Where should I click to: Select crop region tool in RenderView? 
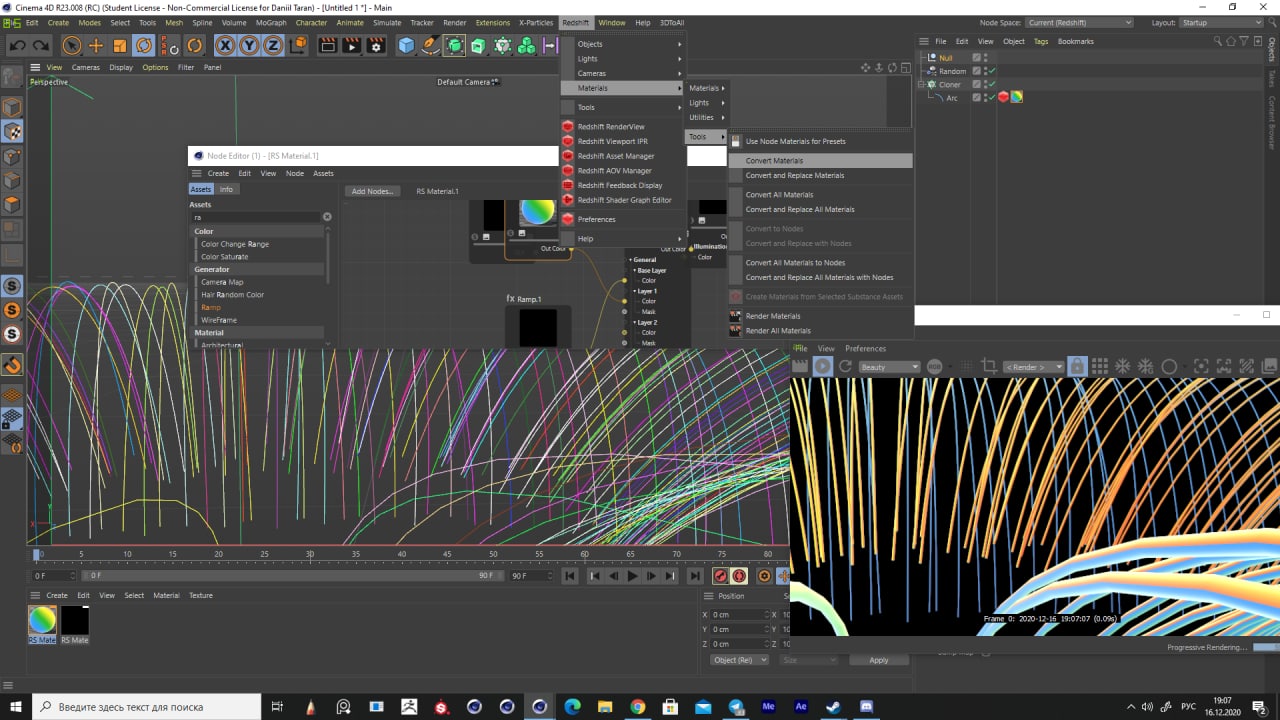989,367
